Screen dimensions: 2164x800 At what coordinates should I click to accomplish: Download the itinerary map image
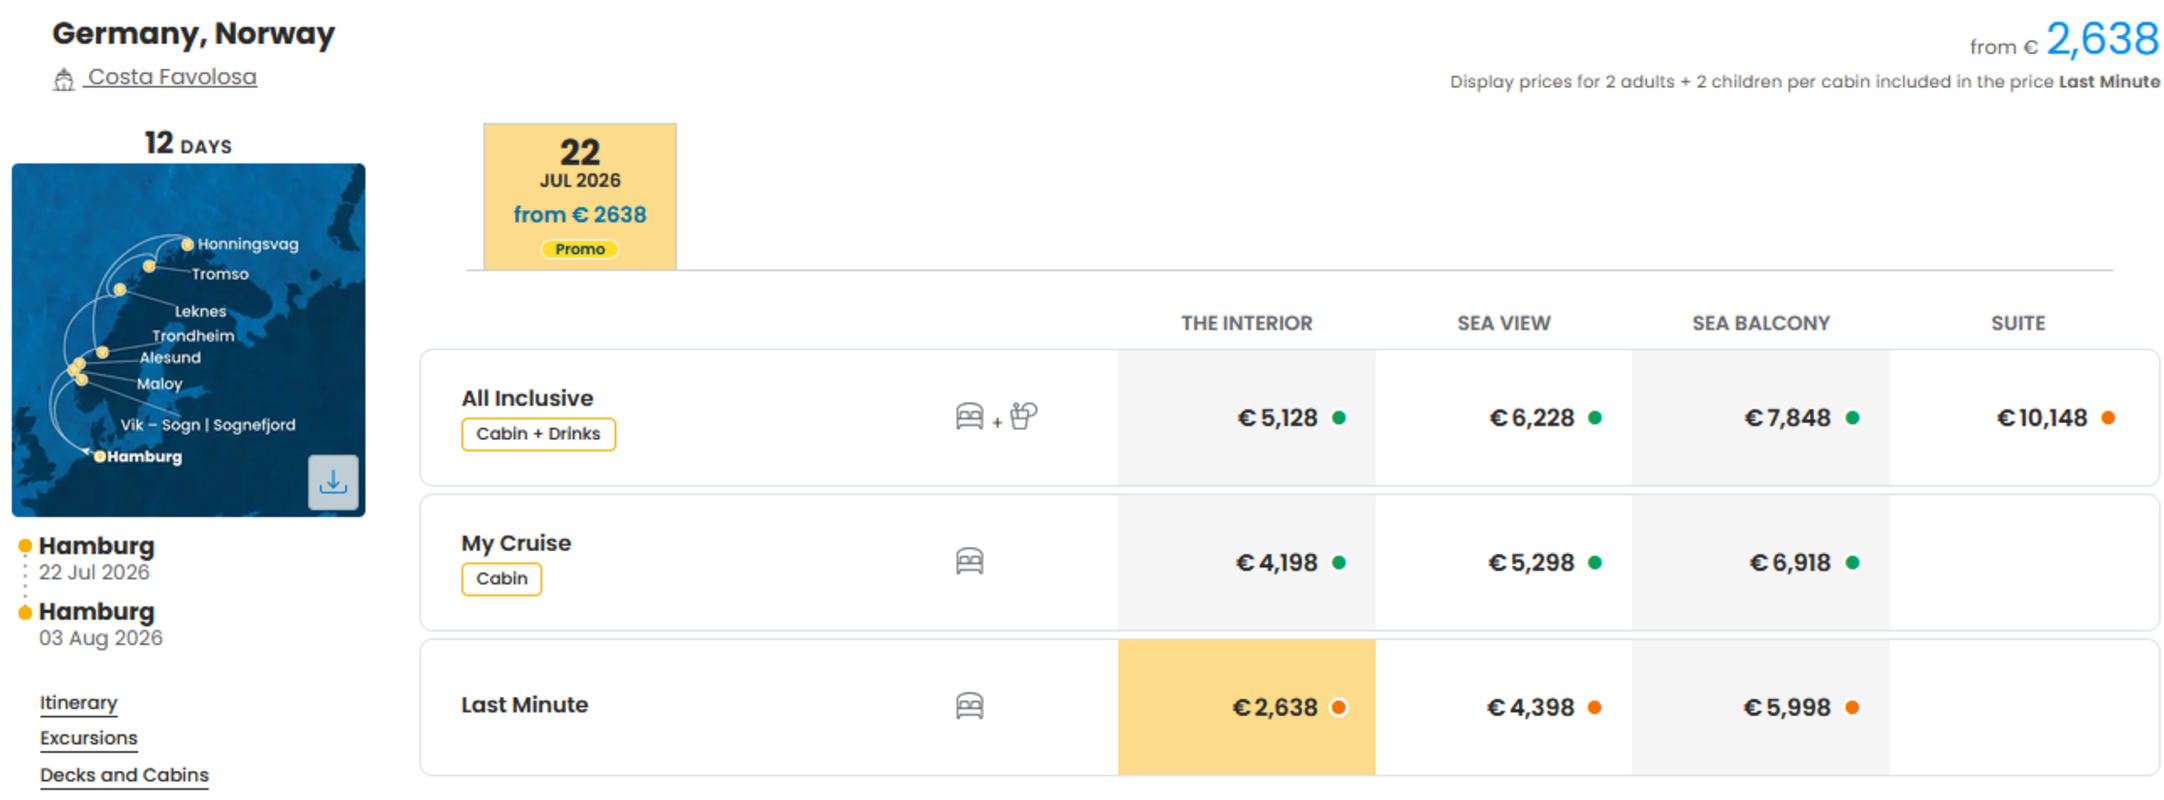tap(333, 483)
